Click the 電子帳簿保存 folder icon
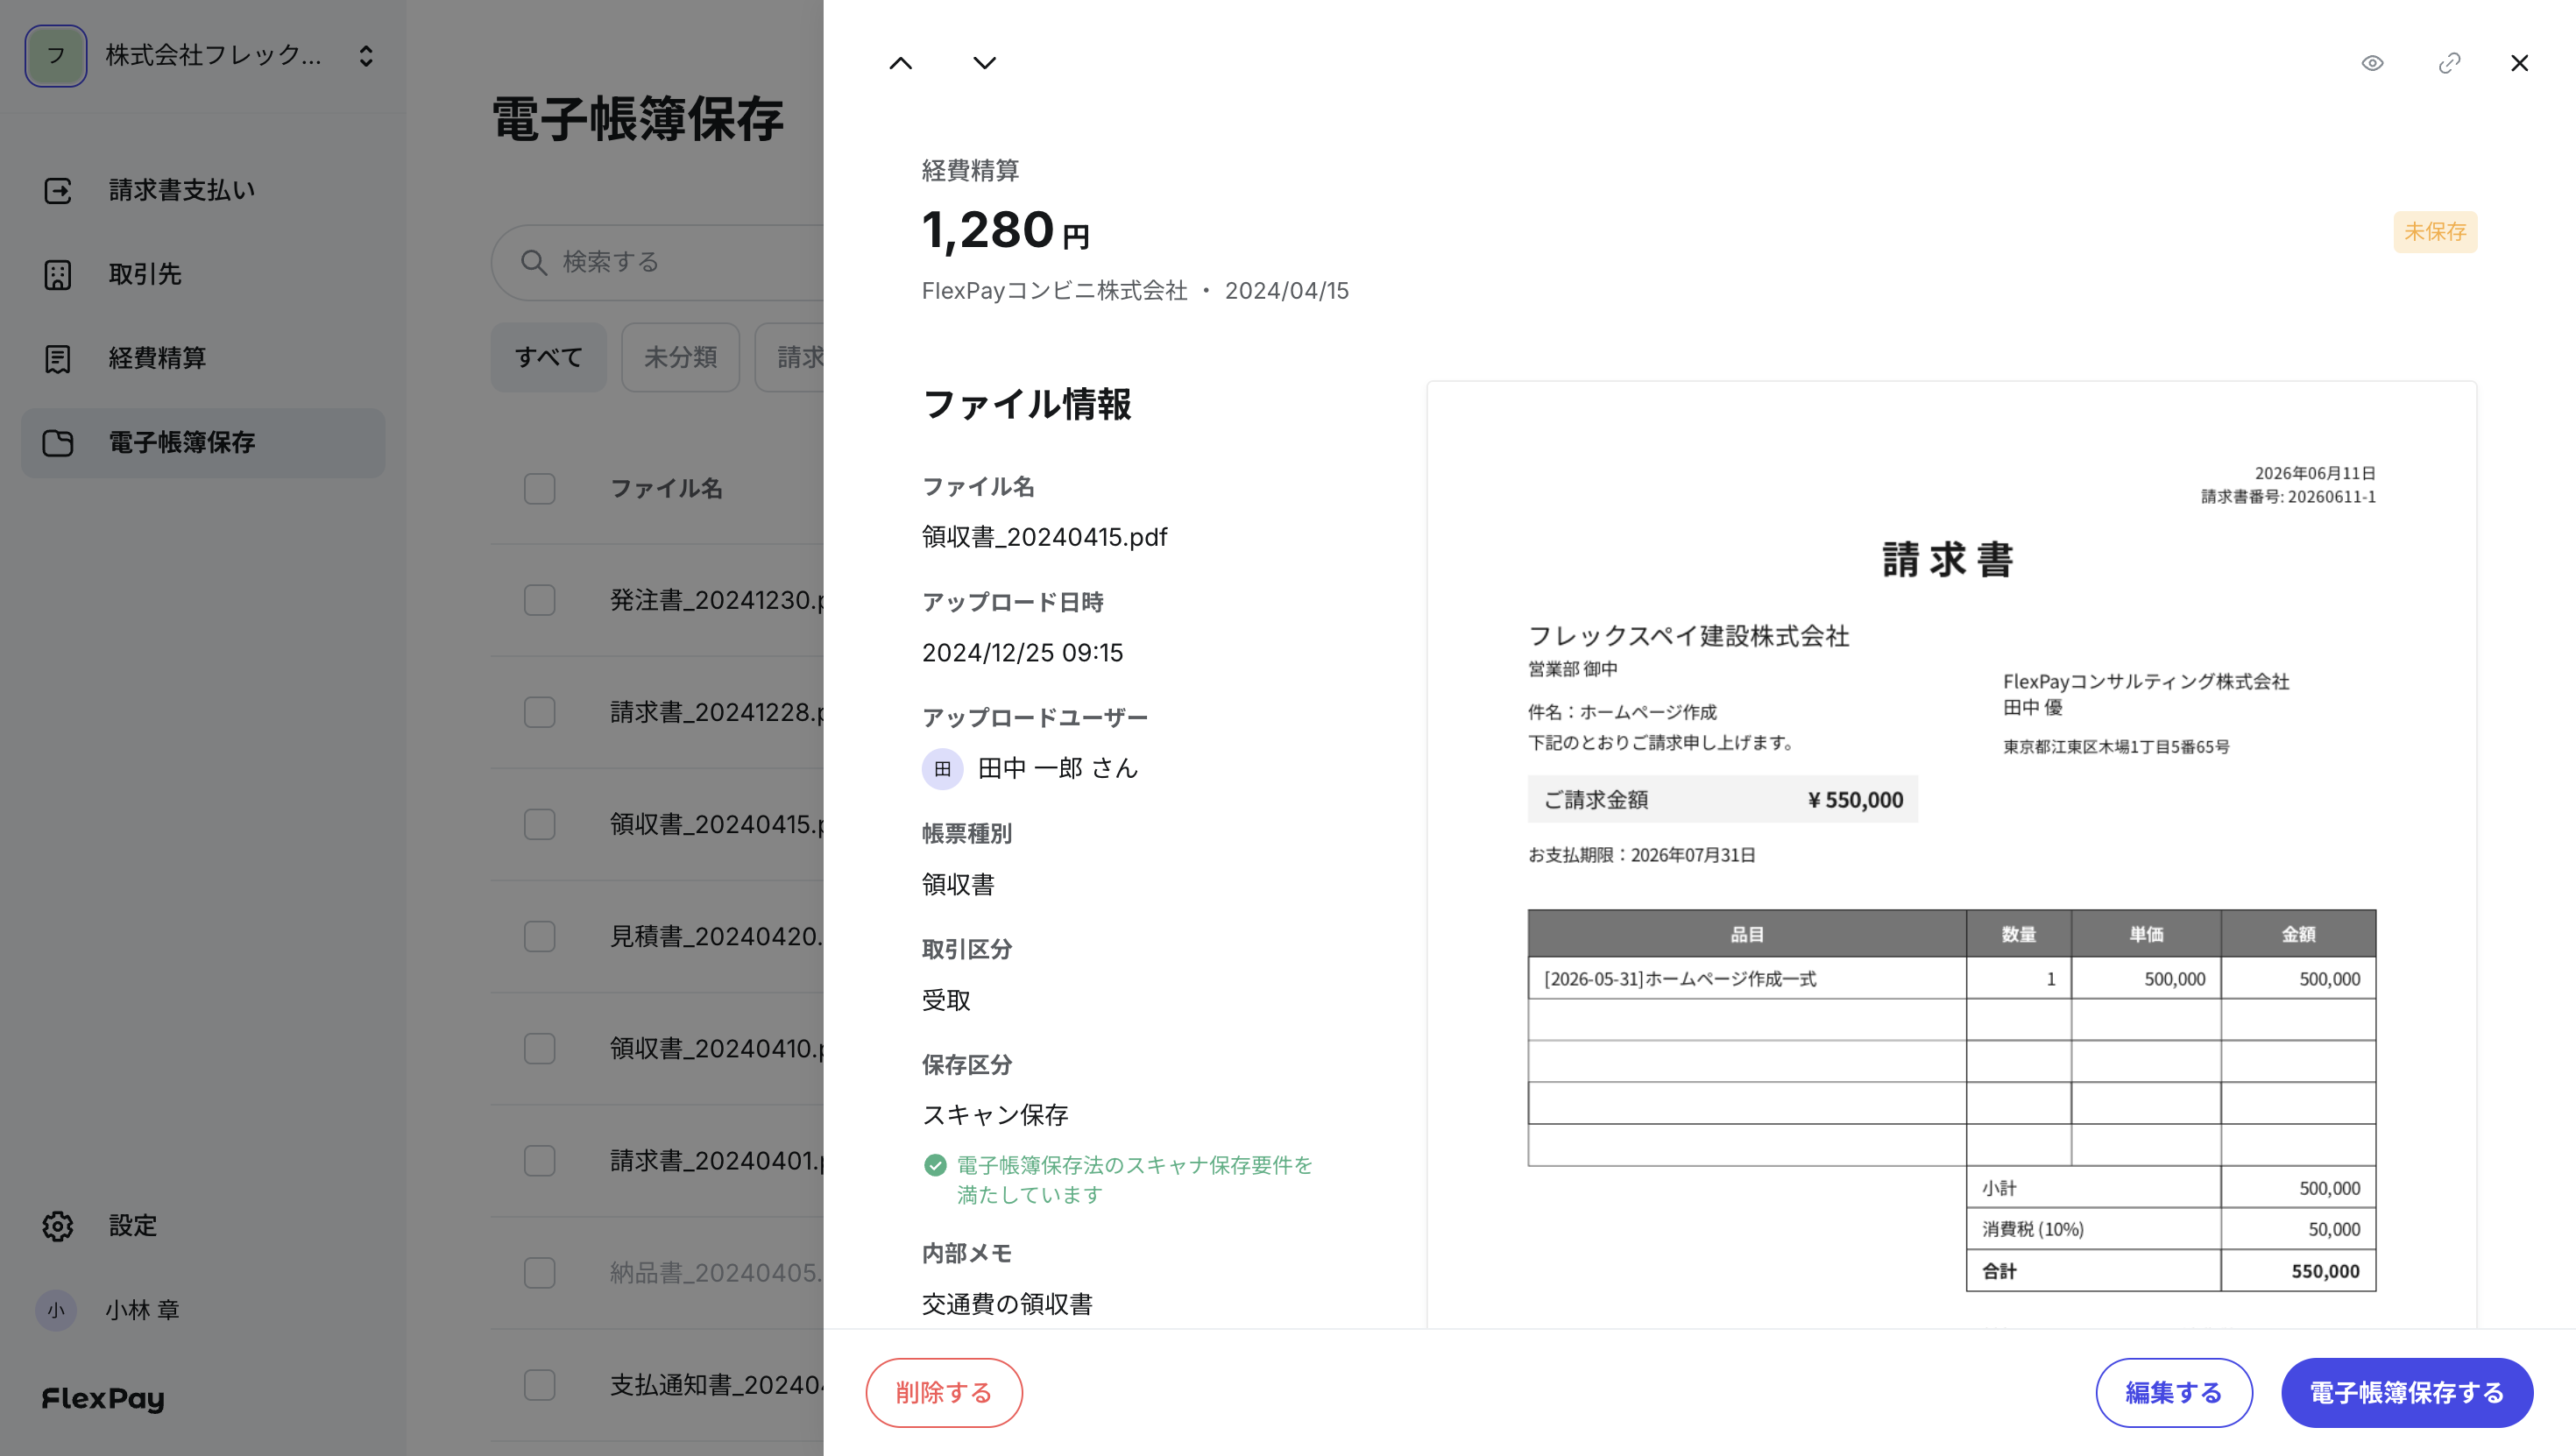Viewport: 2576px width, 1456px height. tap(58, 442)
